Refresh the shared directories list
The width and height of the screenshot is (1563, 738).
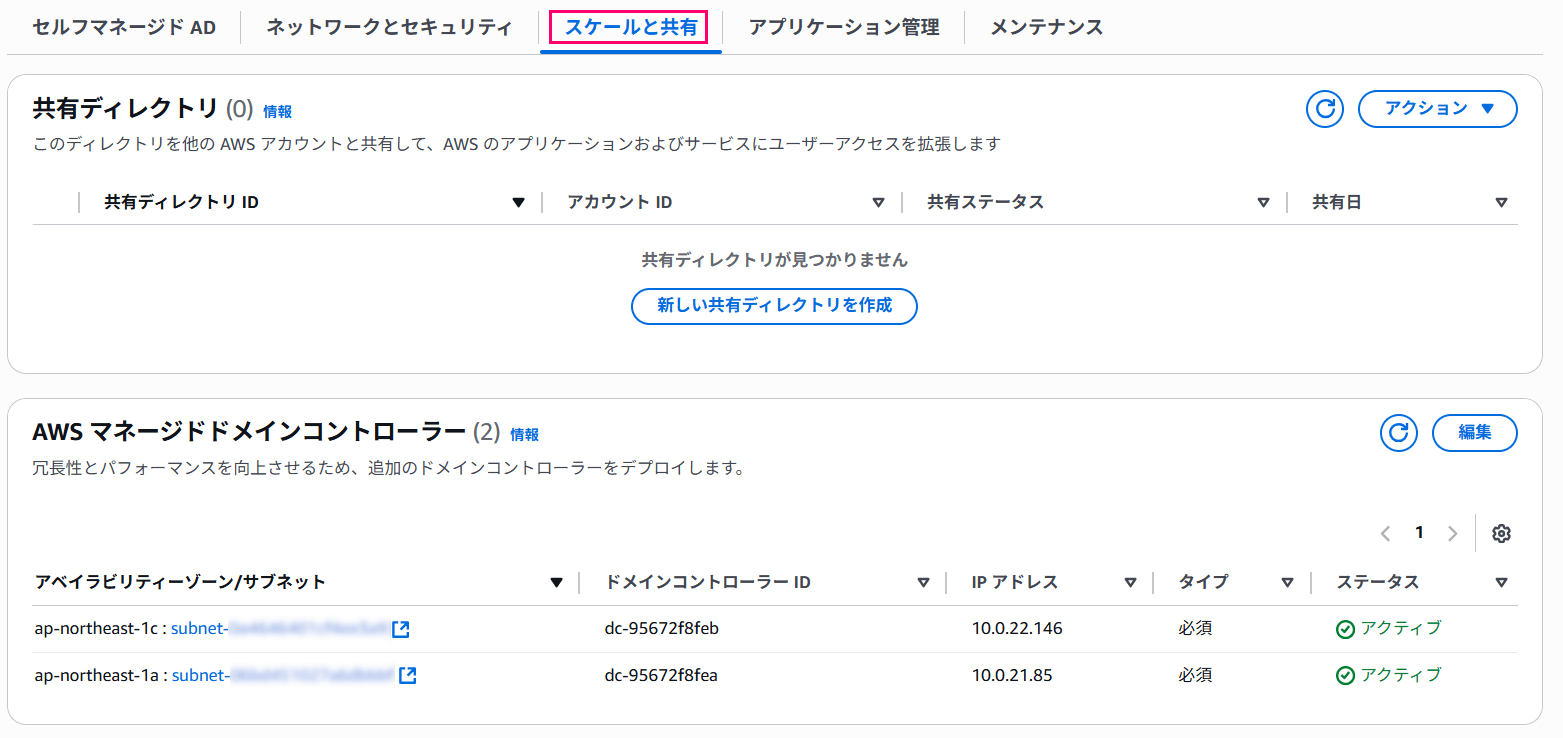[1325, 109]
